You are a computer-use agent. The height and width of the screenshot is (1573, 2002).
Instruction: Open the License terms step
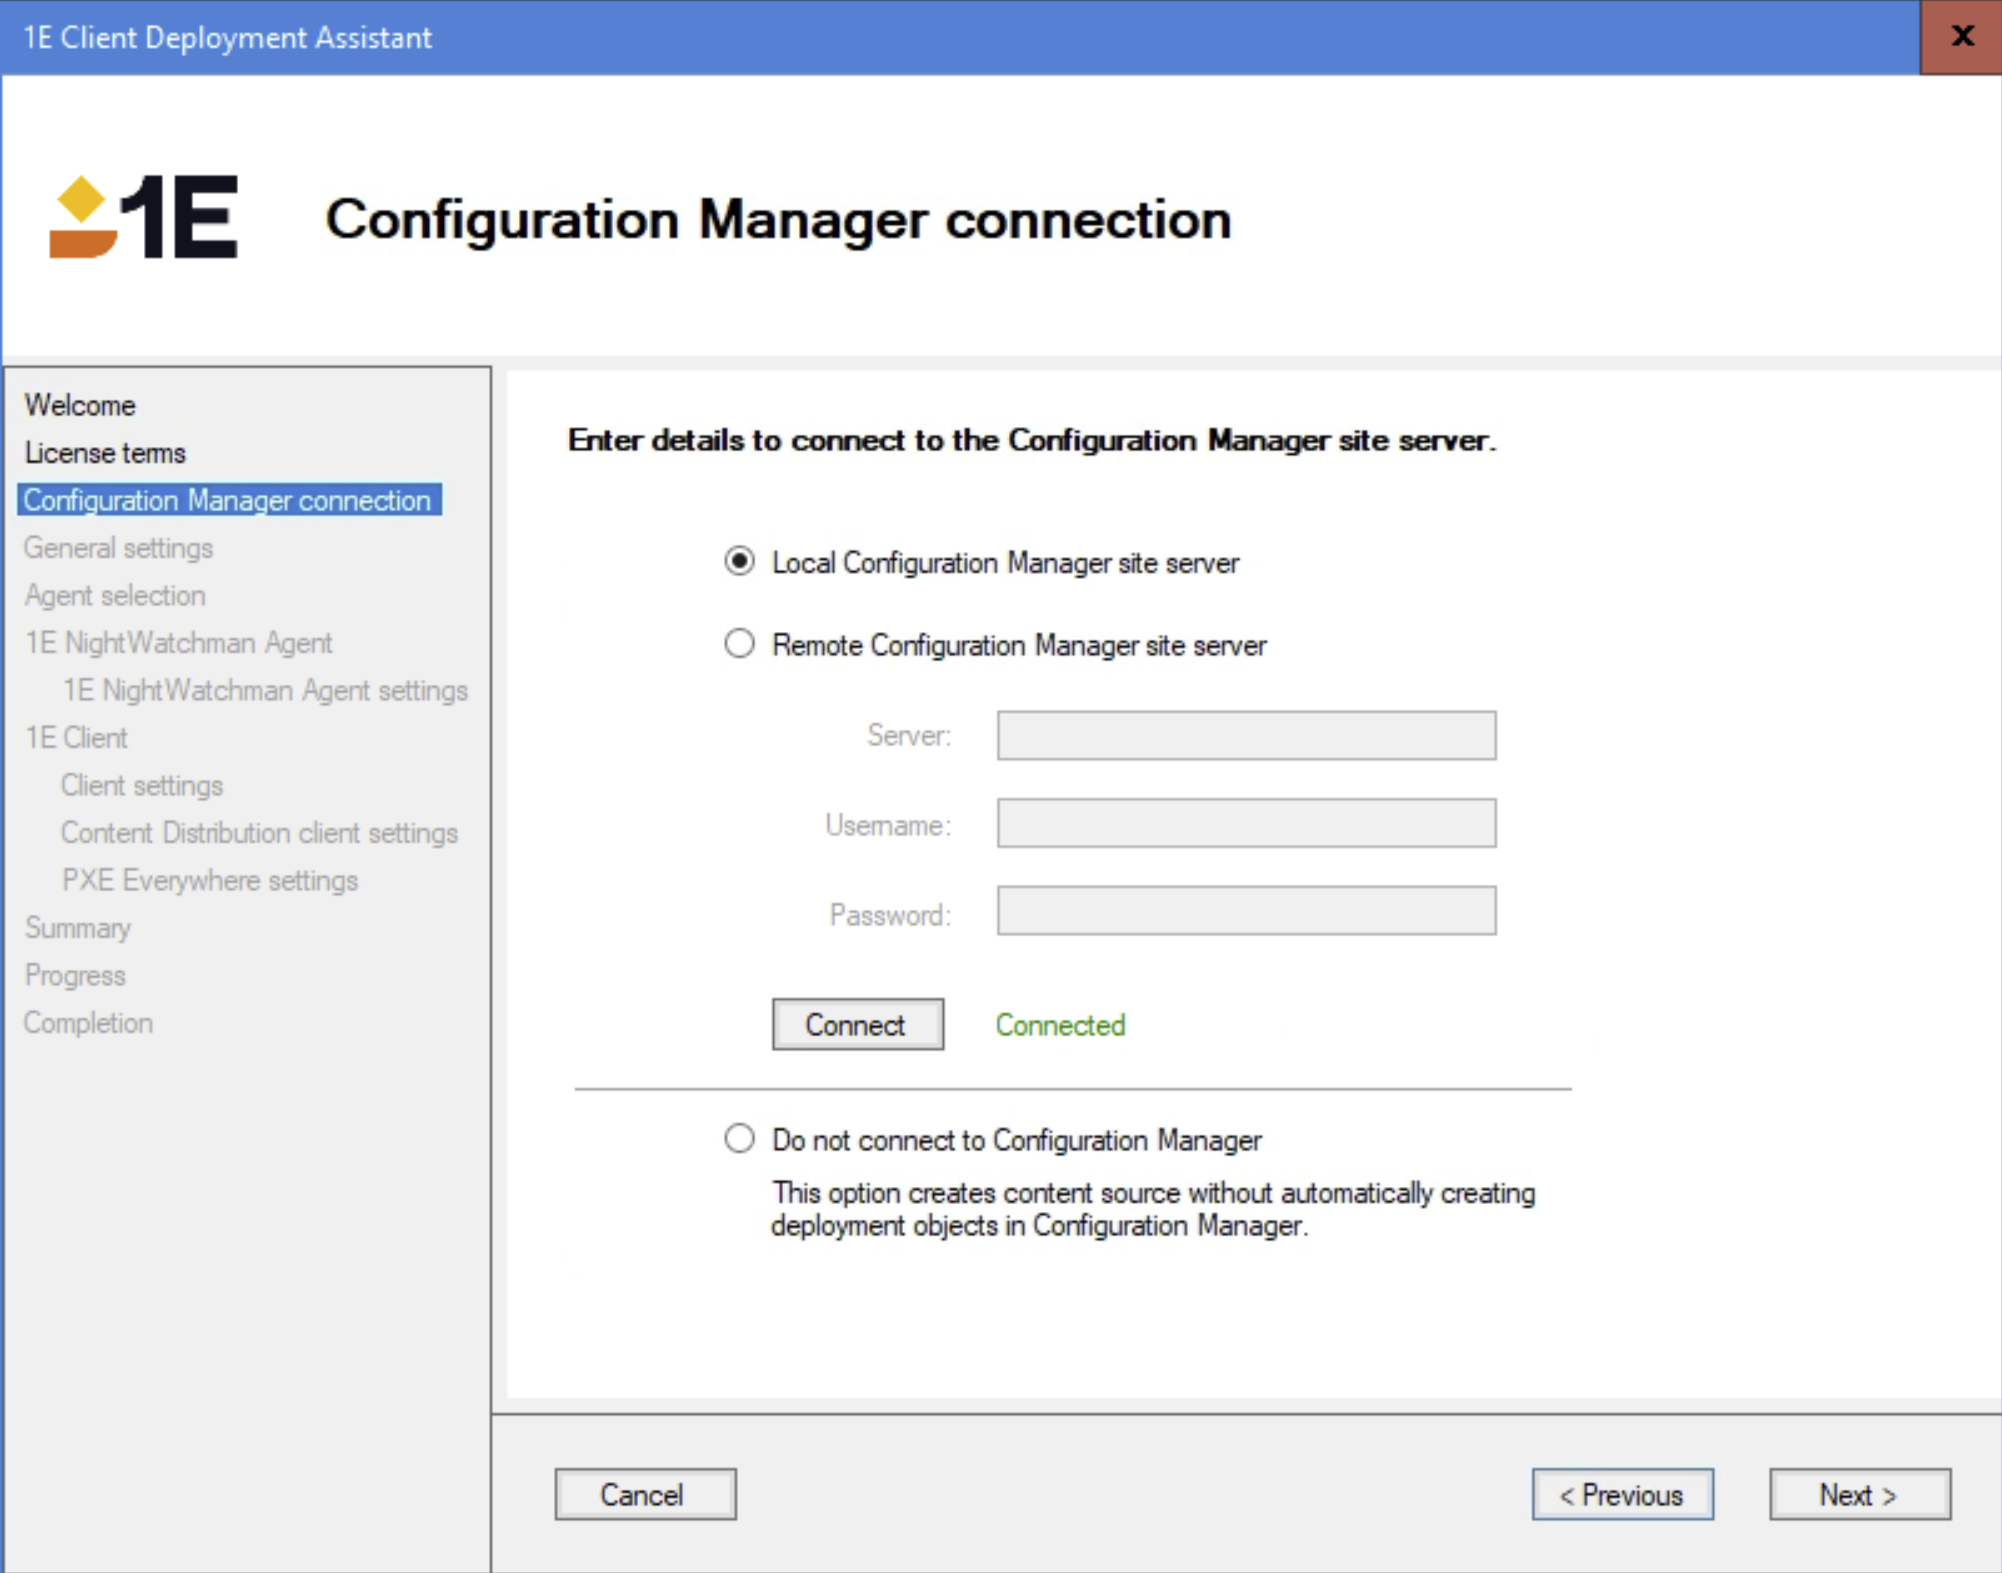105,453
